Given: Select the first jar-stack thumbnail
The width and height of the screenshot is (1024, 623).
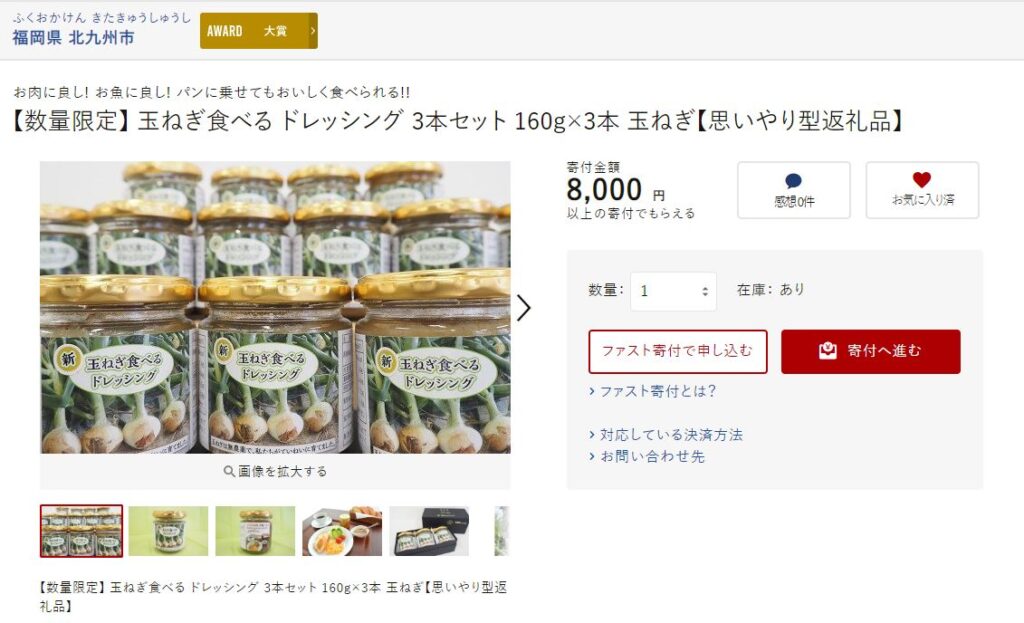Looking at the screenshot, I should (81, 531).
